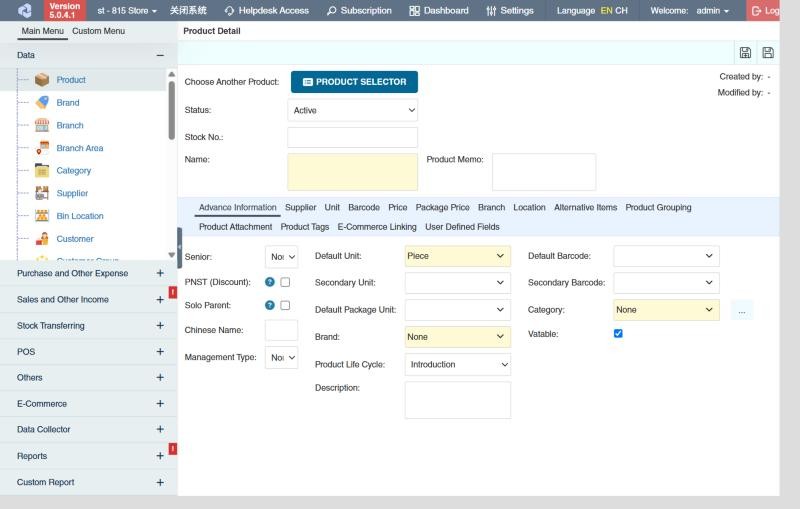
Task: Expand the E-Commerce section
Action: [160, 403]
